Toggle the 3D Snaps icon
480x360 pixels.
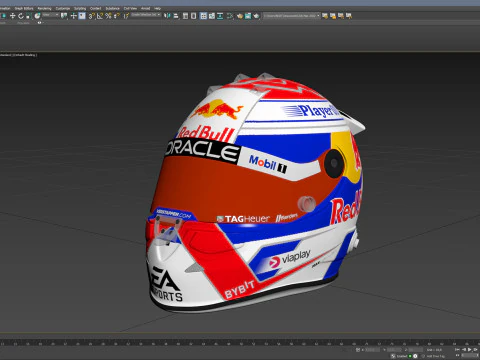(x=91, y=16)
